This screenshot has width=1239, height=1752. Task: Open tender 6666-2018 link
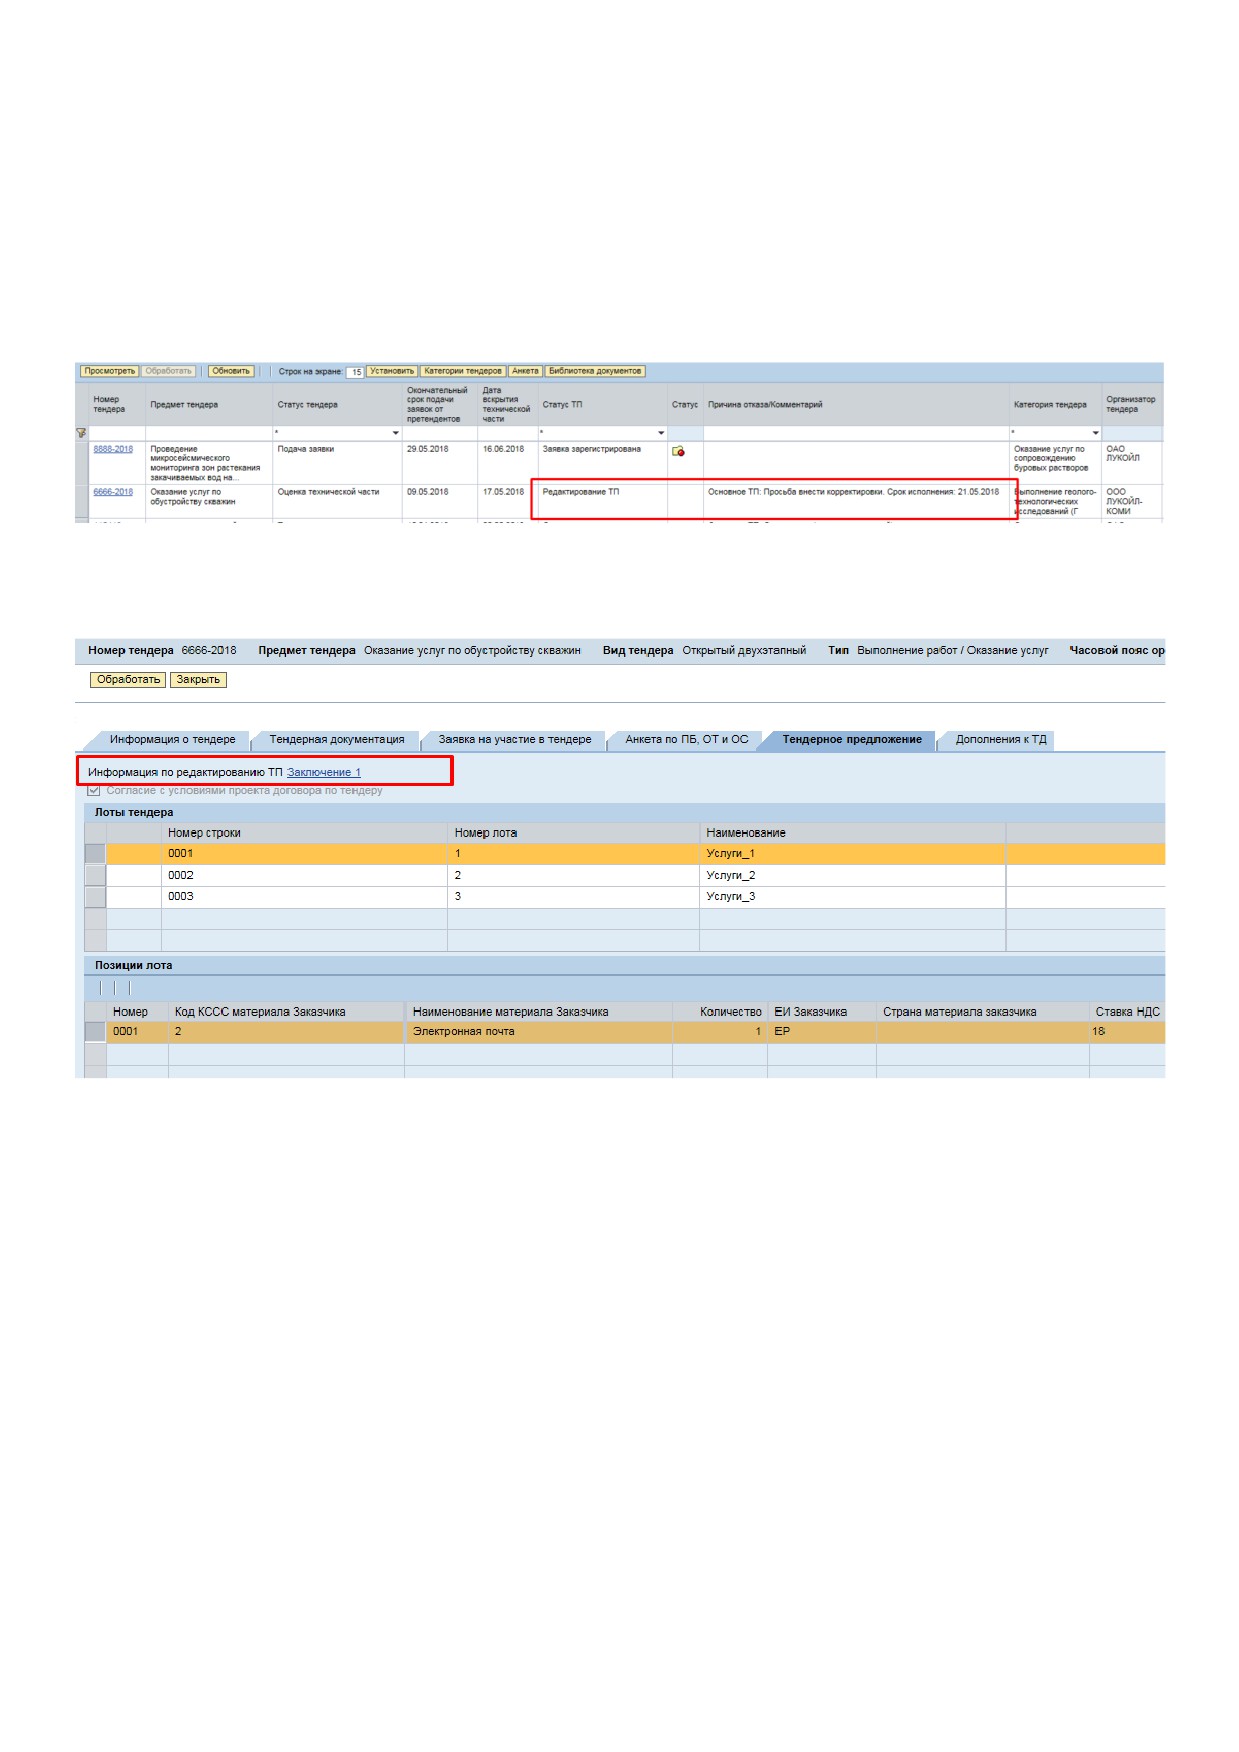113,492
